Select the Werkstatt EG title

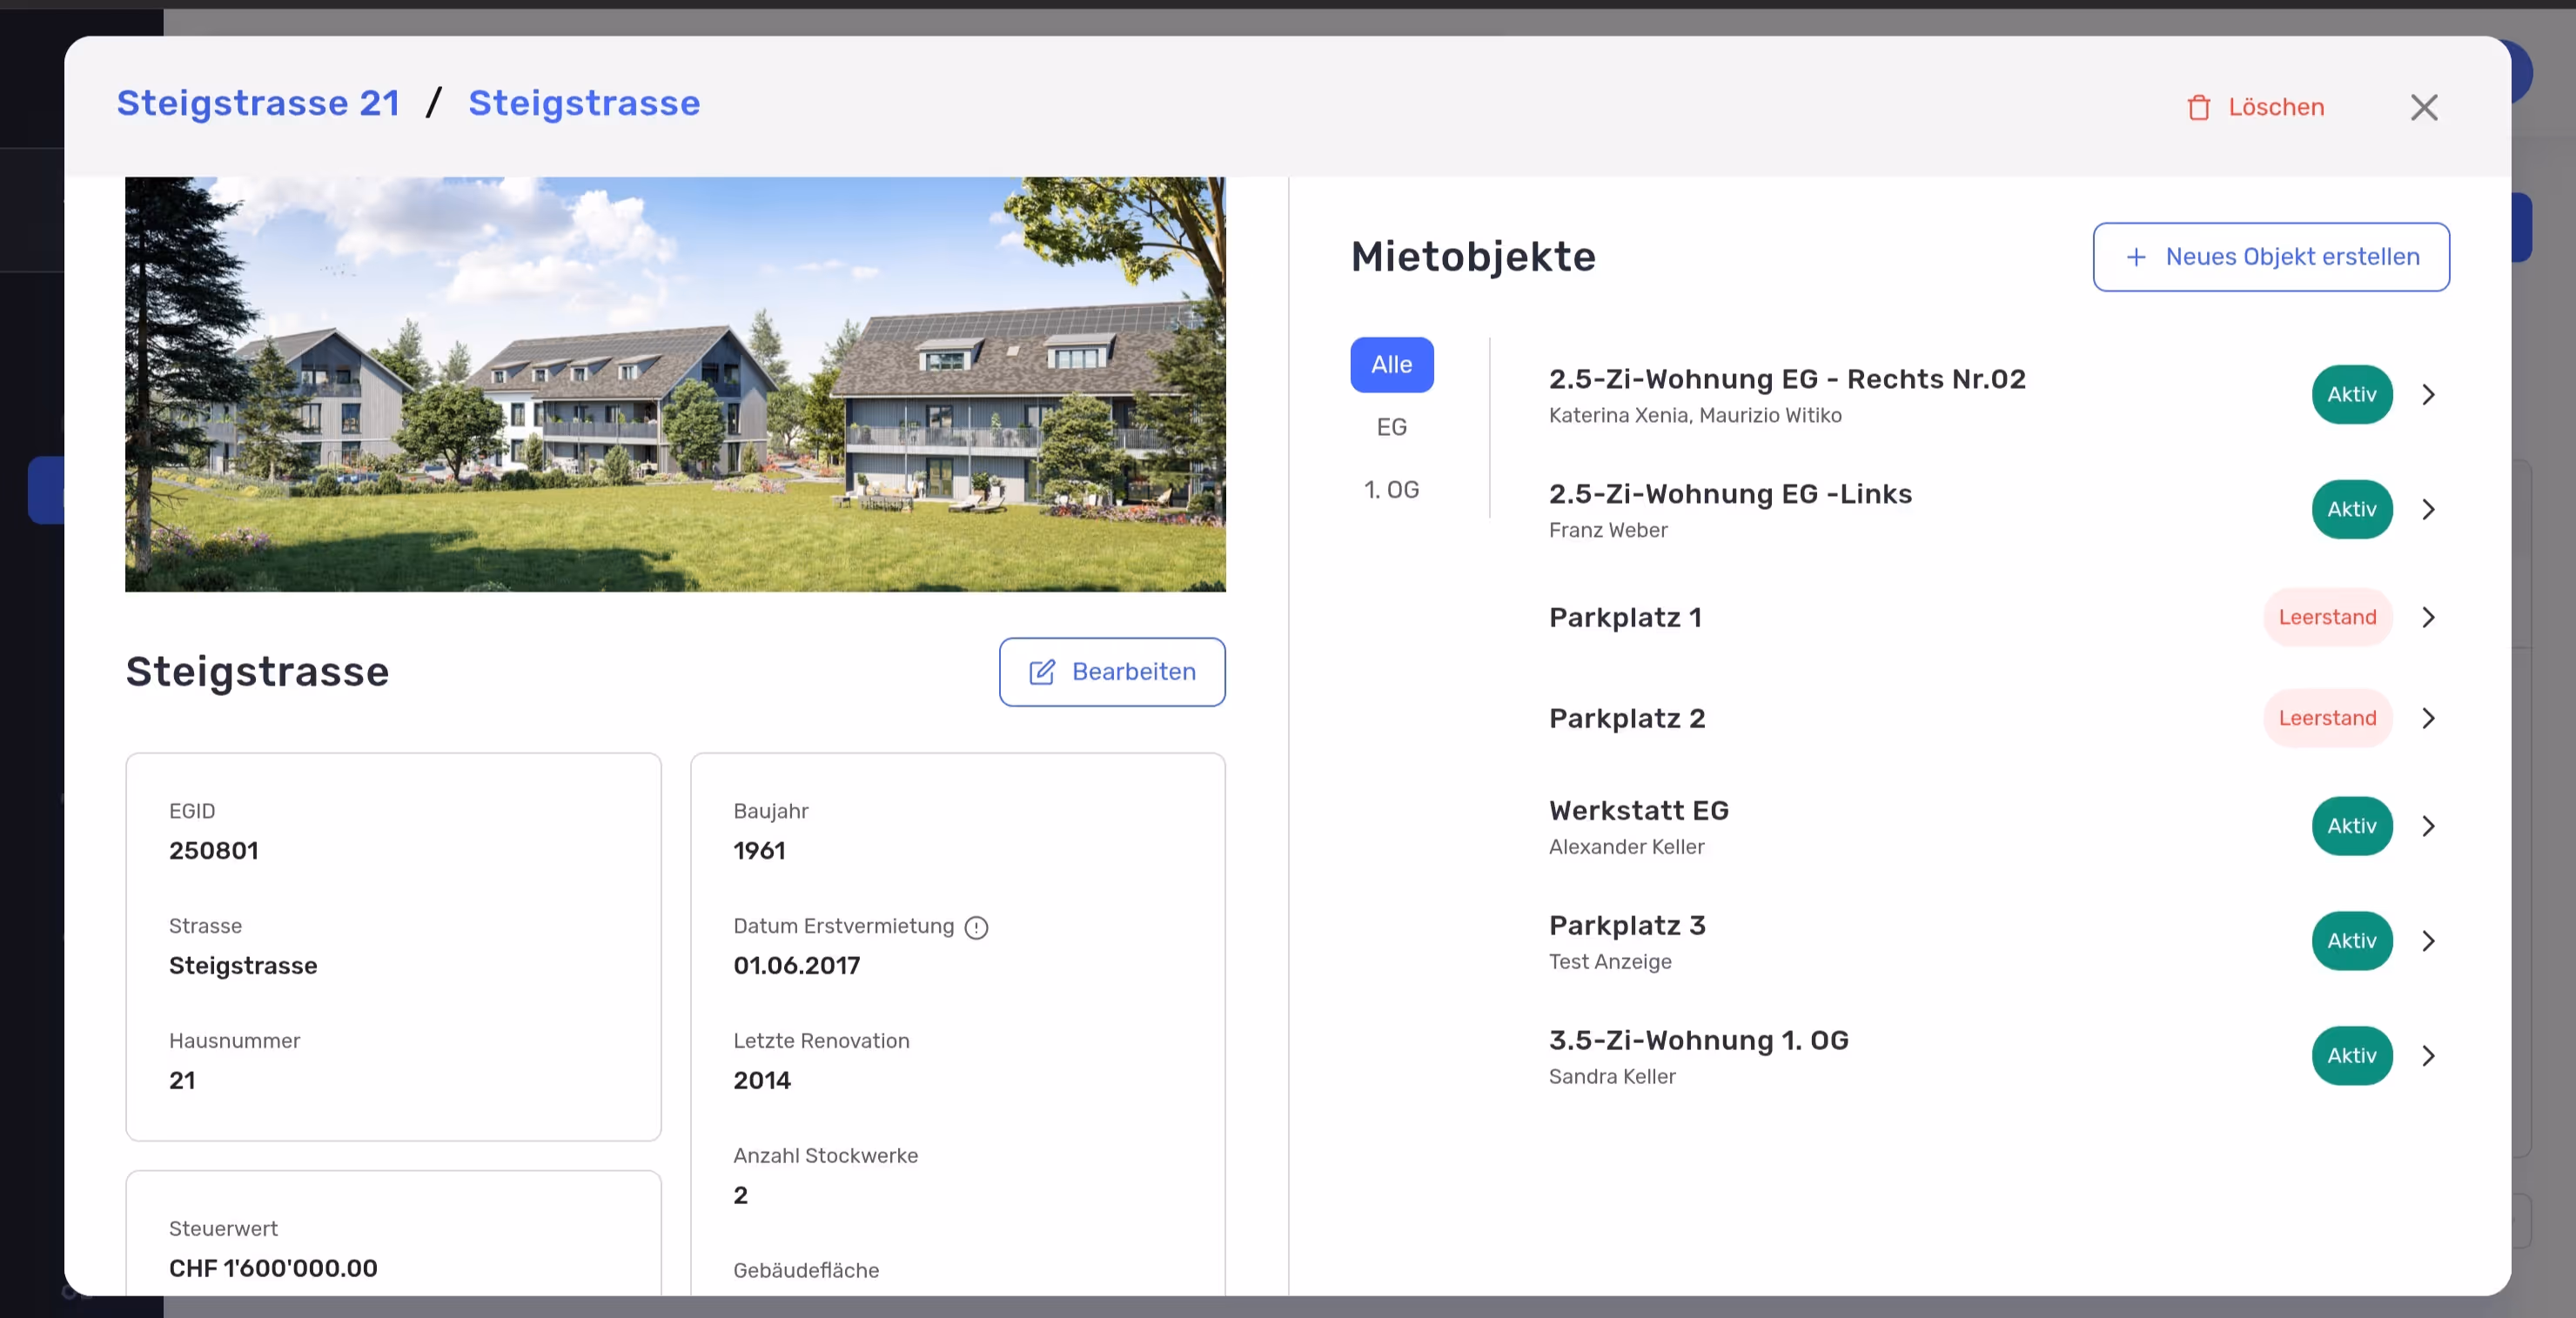[1638, 810]
